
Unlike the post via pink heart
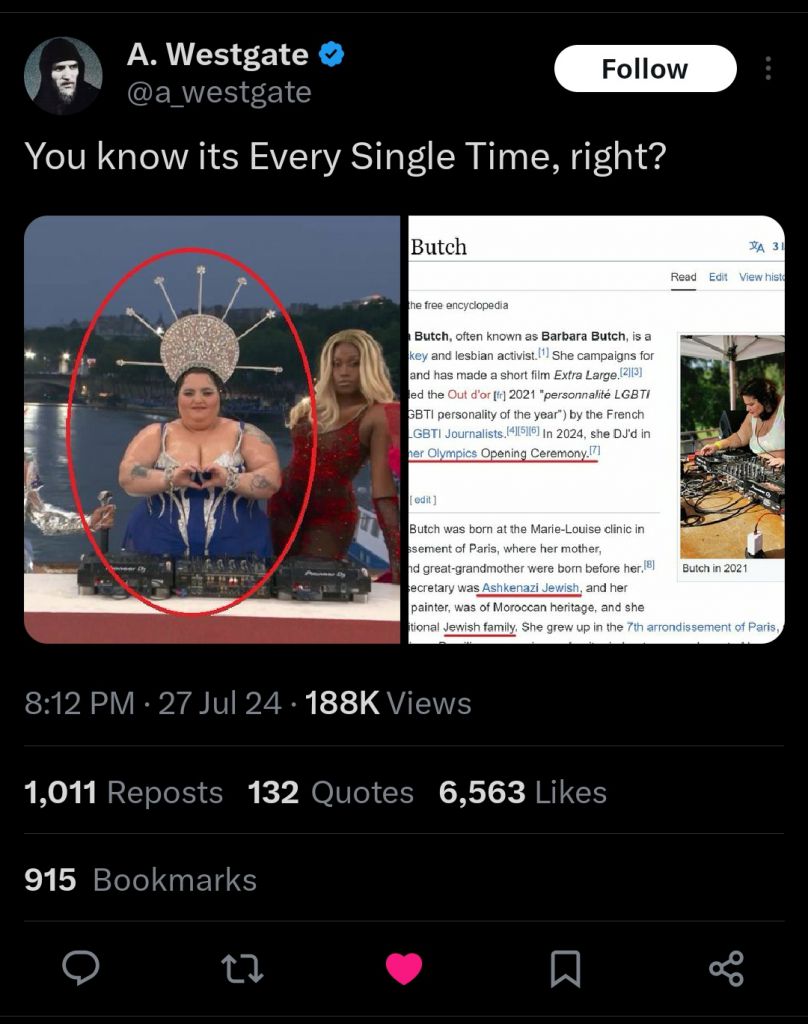pos(404,968)
